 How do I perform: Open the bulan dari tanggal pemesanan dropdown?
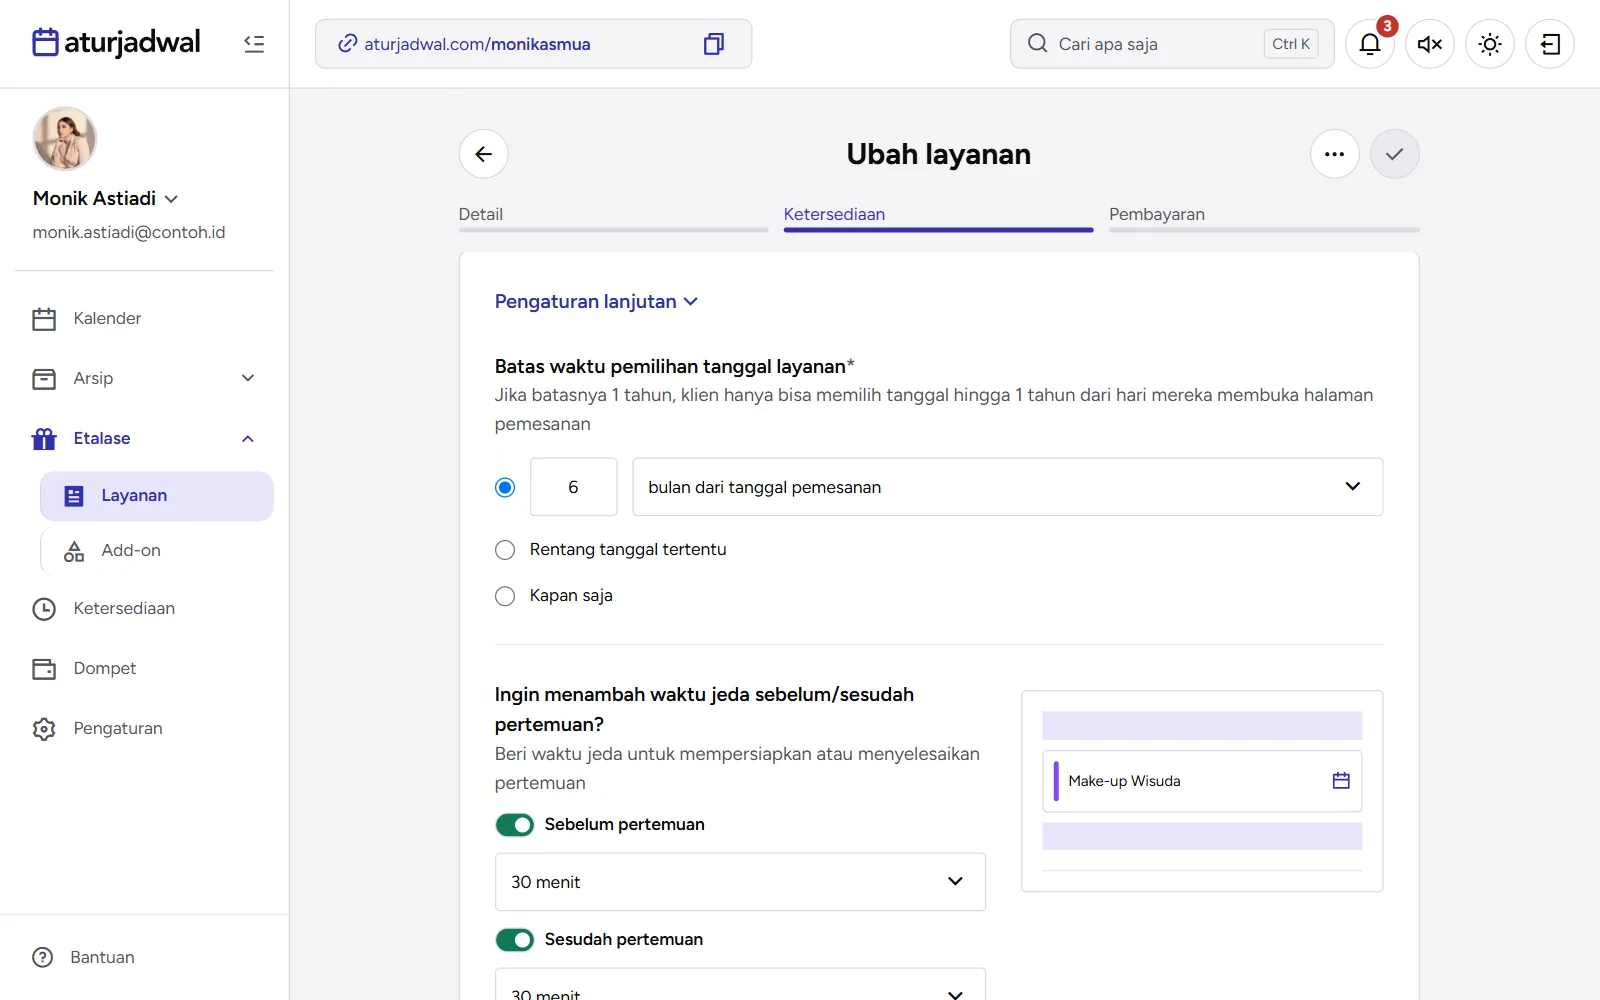pos(1008,487)
